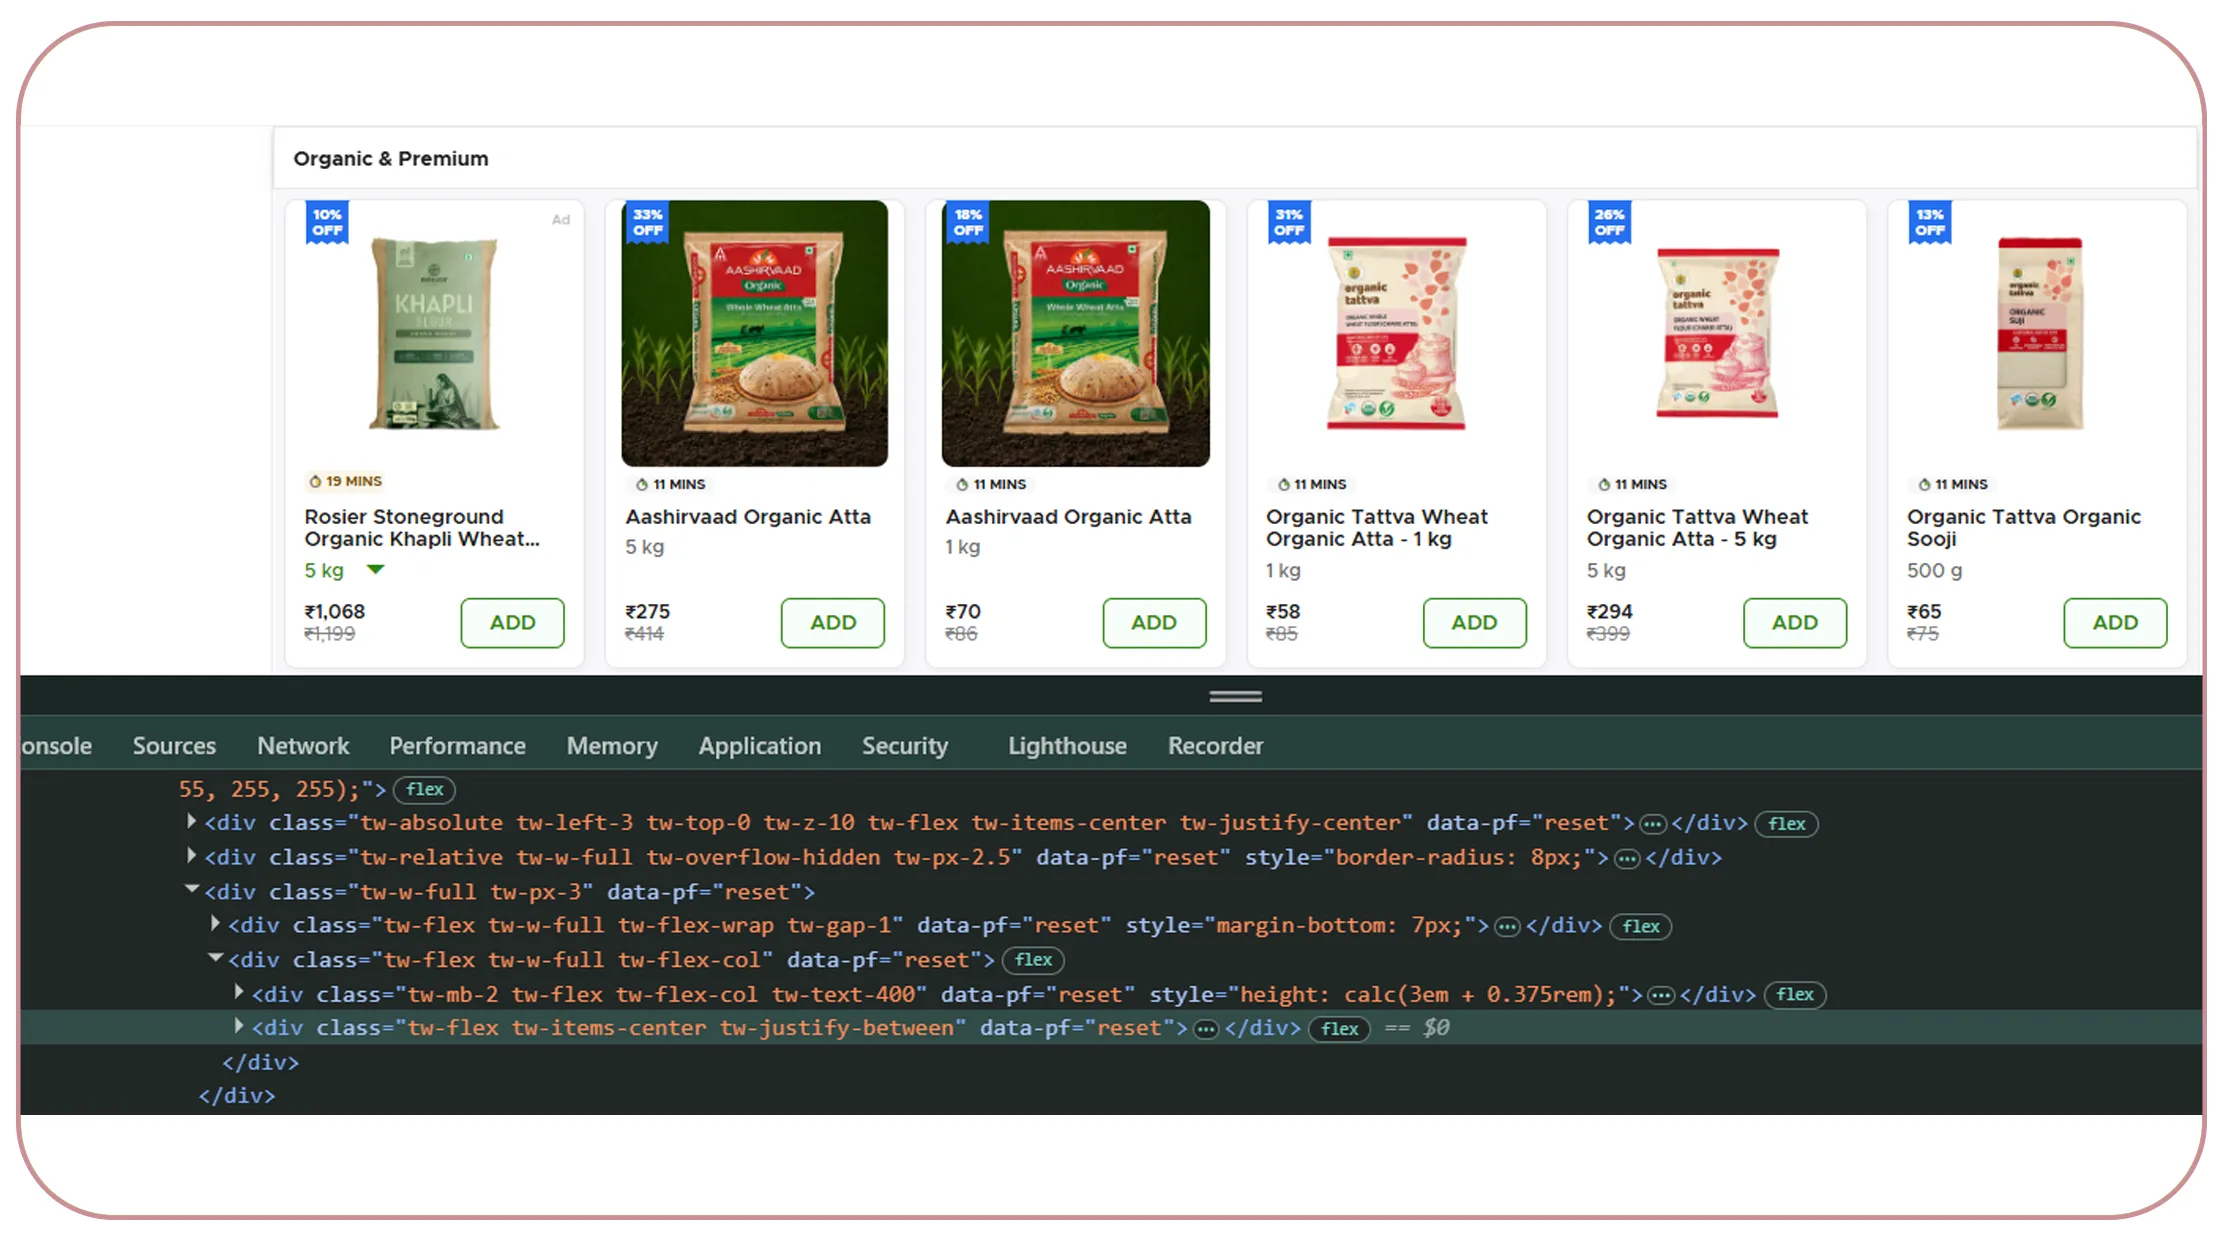Open Aashirvaad Organic Atta 18% off image
This screenshot has height=1240, width=2223.
(1076, 333)
